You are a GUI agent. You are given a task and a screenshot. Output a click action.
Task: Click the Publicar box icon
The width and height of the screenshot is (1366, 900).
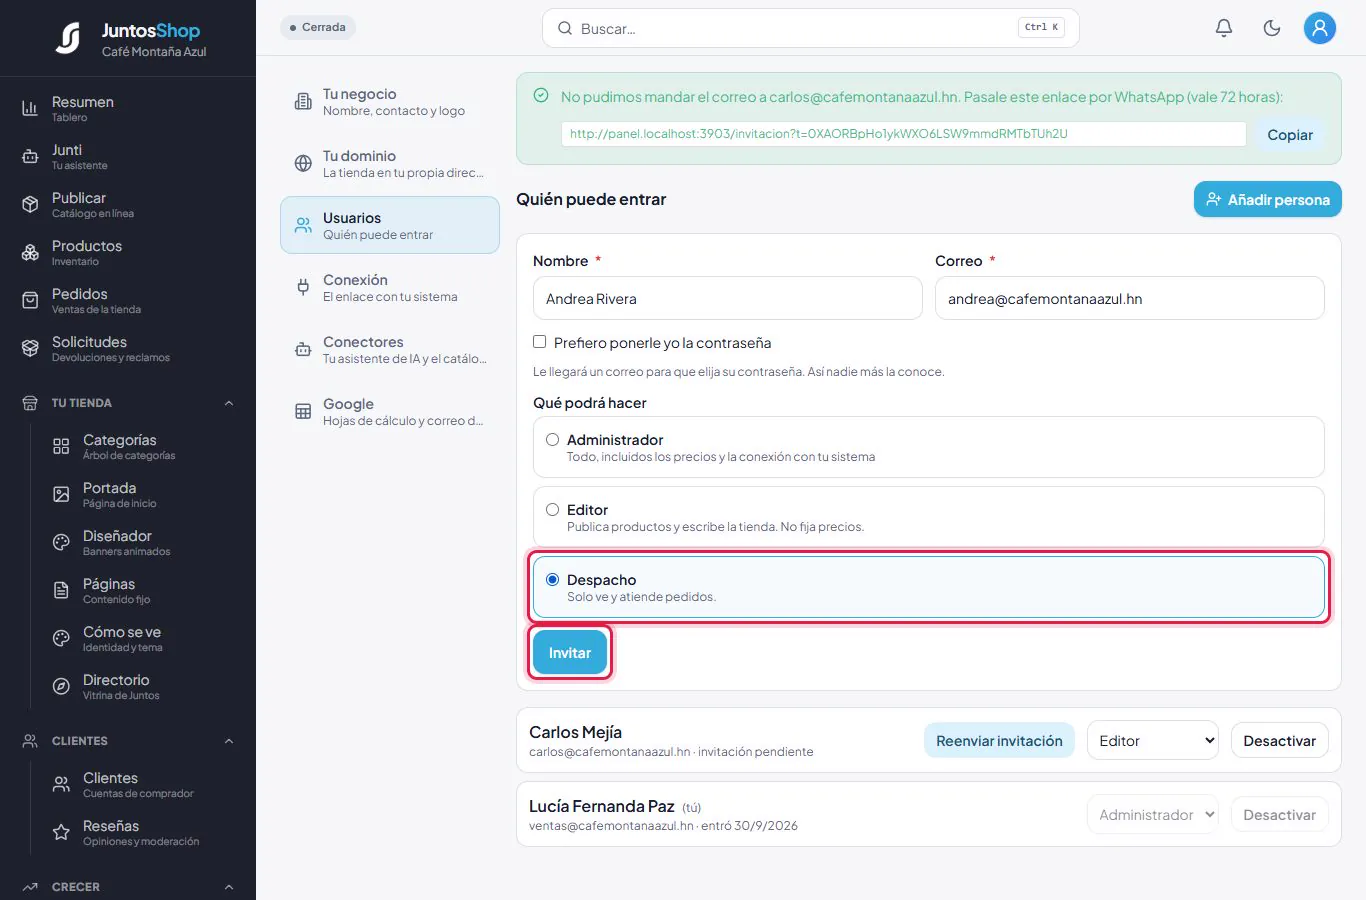point(30,204)
